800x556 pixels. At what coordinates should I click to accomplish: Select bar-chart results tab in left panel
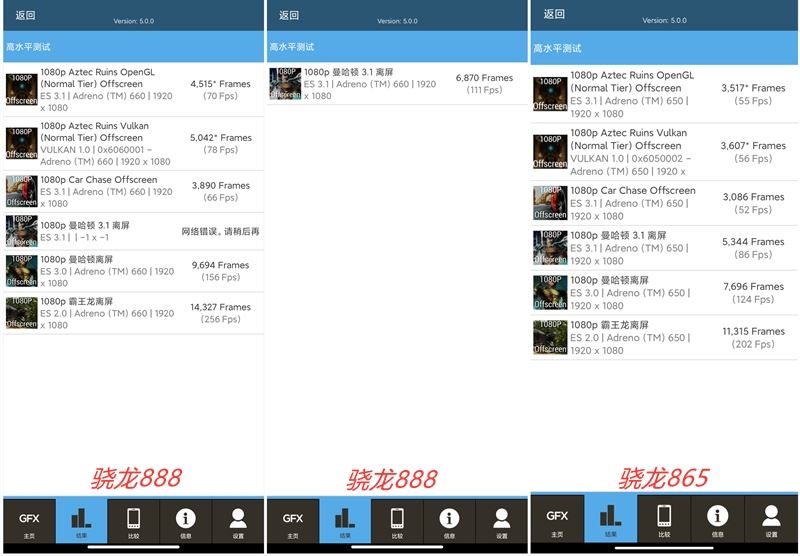[82, 521]
